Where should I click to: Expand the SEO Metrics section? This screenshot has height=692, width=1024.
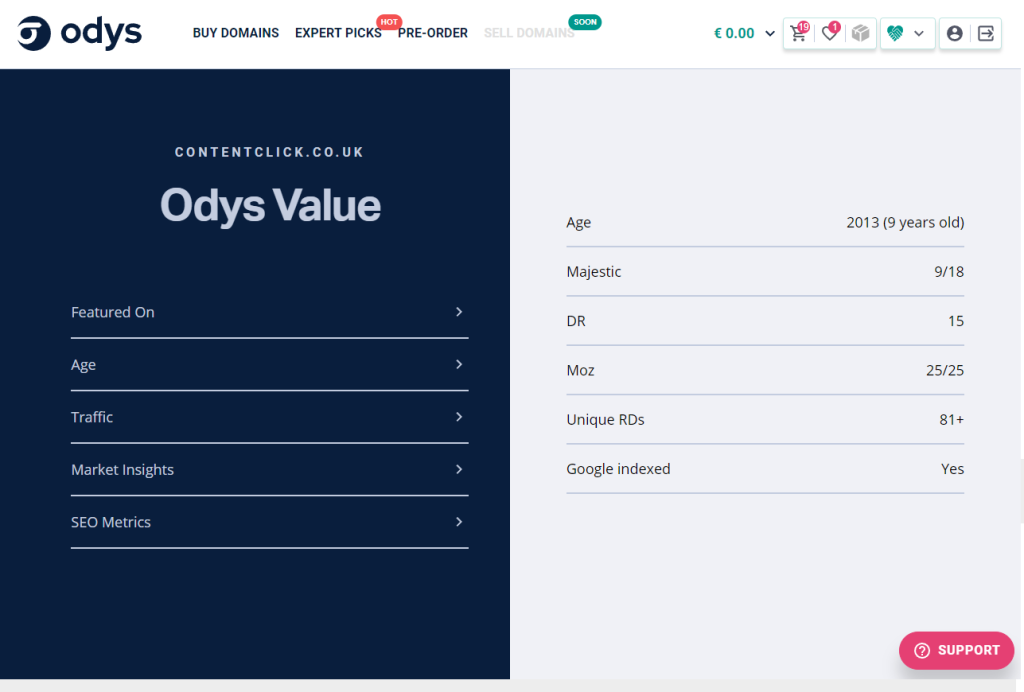(270, 522)
